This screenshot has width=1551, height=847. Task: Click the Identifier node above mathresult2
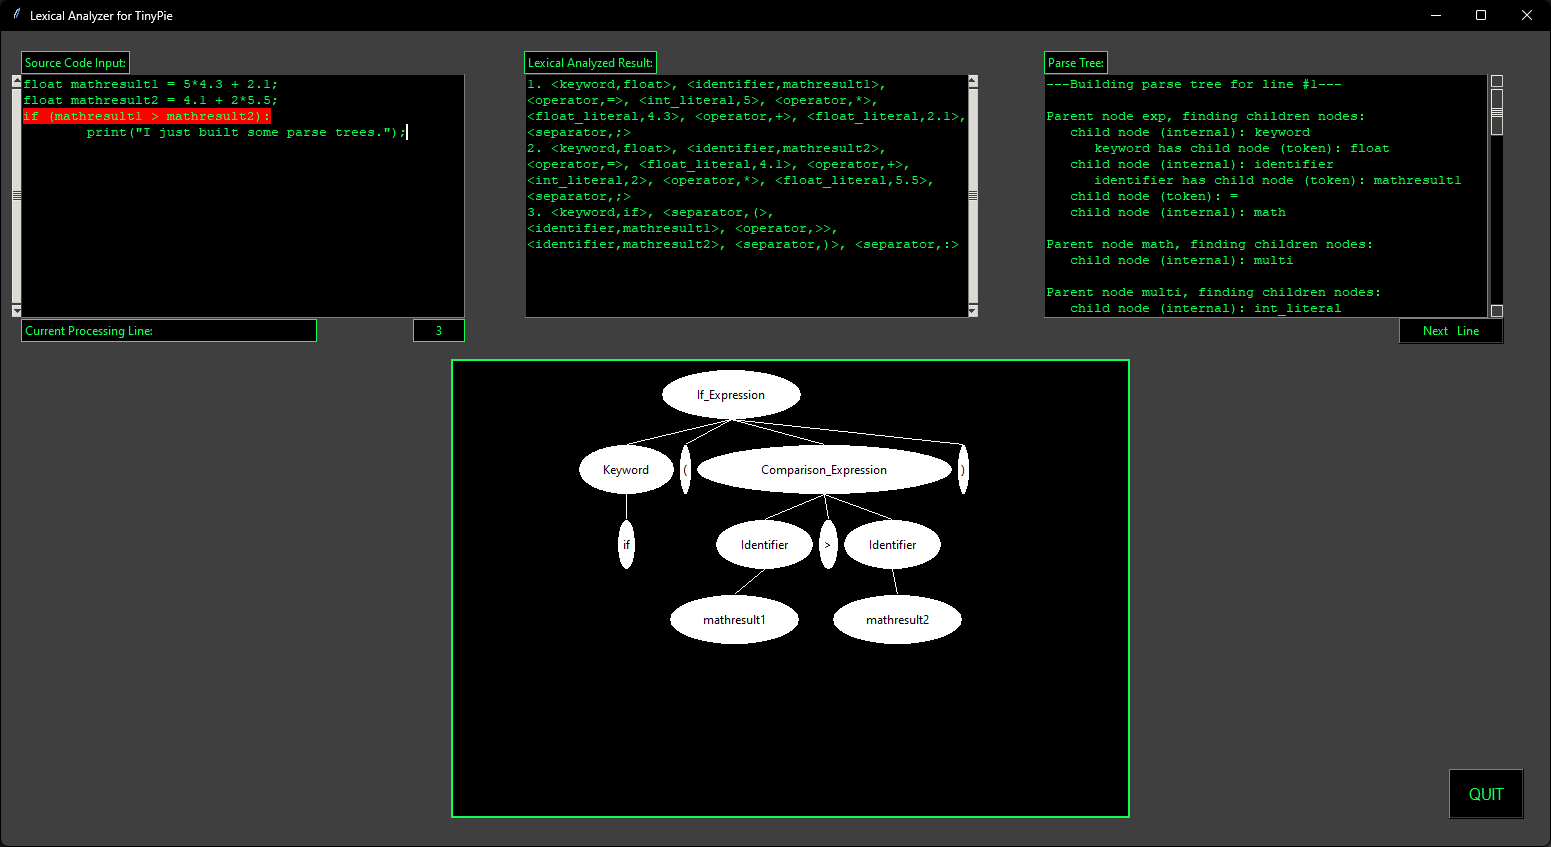coord(892,545)
